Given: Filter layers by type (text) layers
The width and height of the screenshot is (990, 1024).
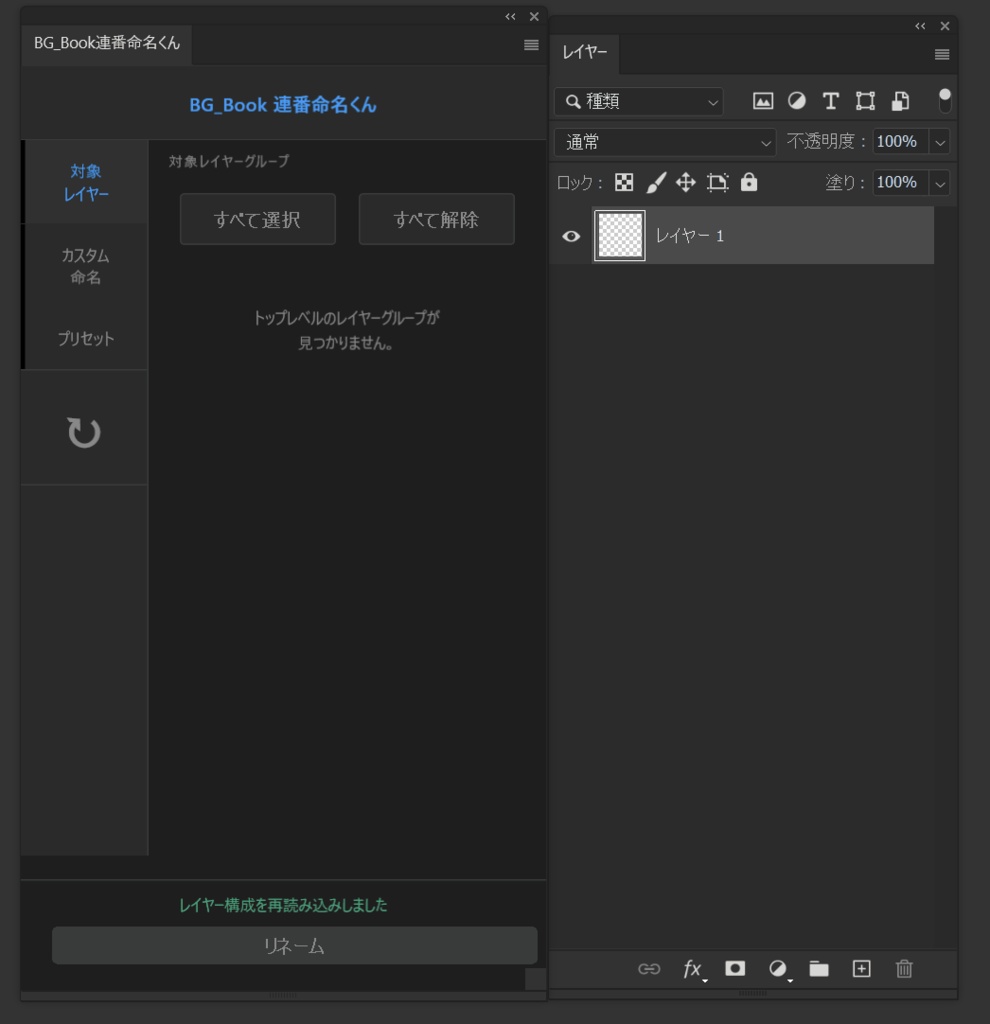Looking at the screenshot, I should pyautogui.click(x=831, y=101).
